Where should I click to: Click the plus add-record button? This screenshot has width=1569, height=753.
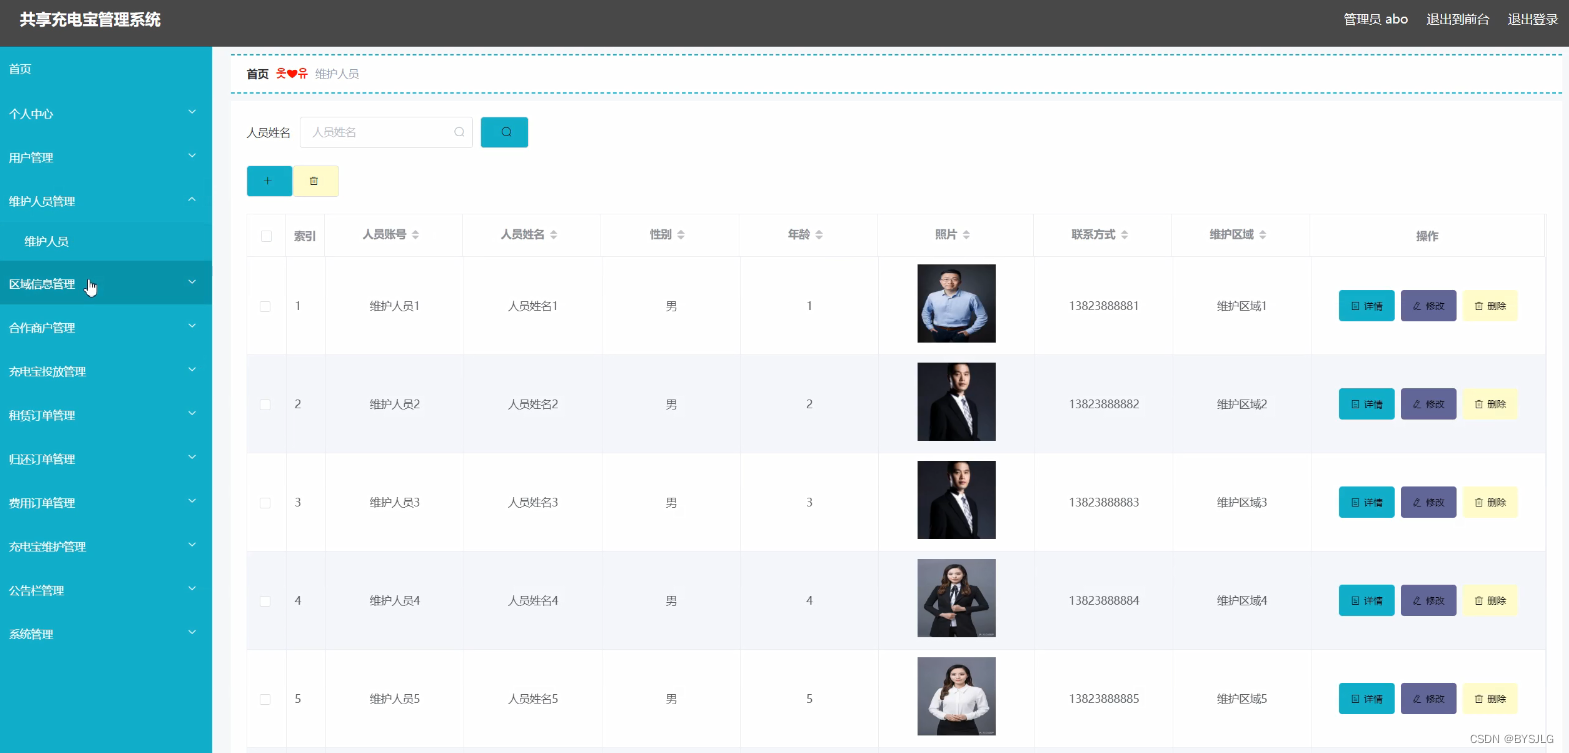(269, 181)
